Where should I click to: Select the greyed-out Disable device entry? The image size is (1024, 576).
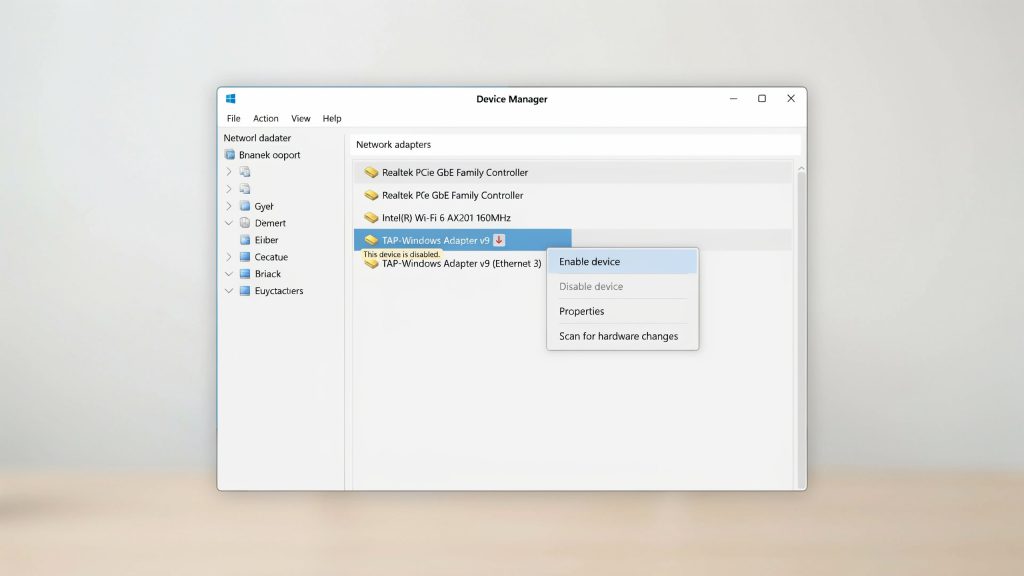(x=622, y=286)
